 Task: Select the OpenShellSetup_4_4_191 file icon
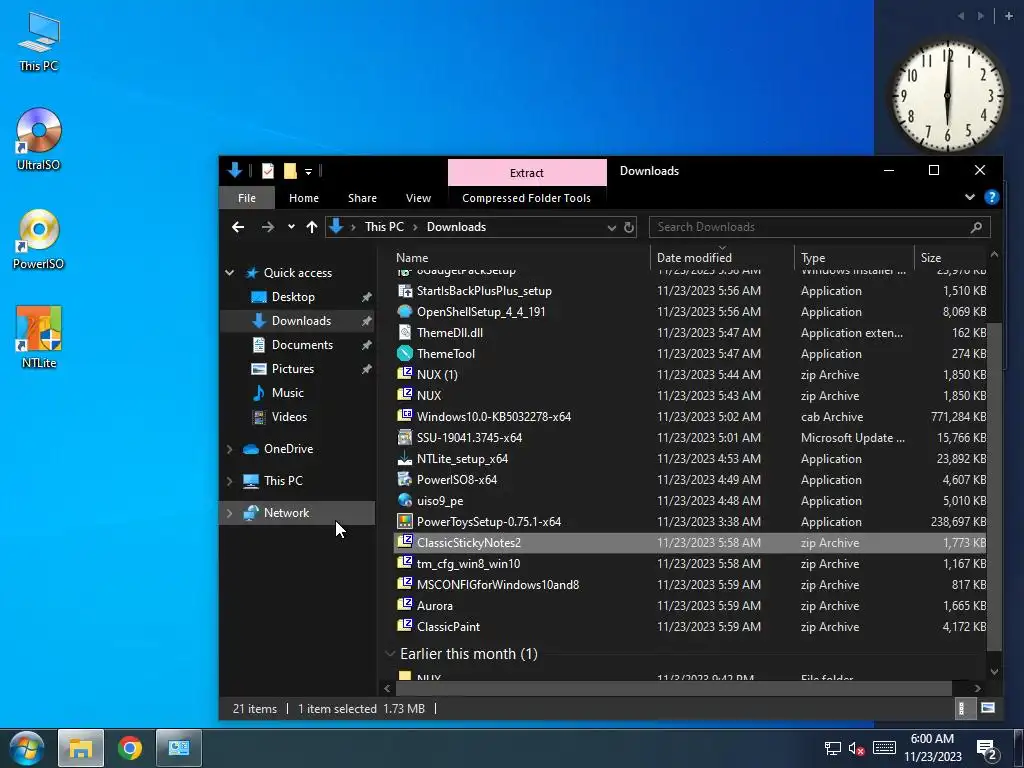tap(405, 312)
